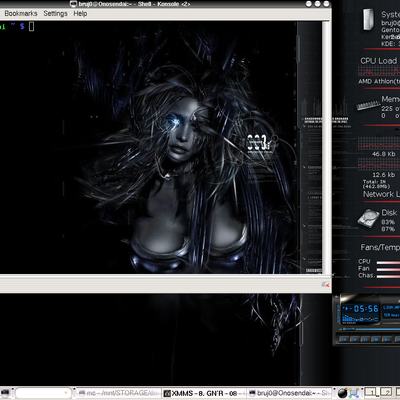Open the Settings menu in Konsole

tap(55, 14)
